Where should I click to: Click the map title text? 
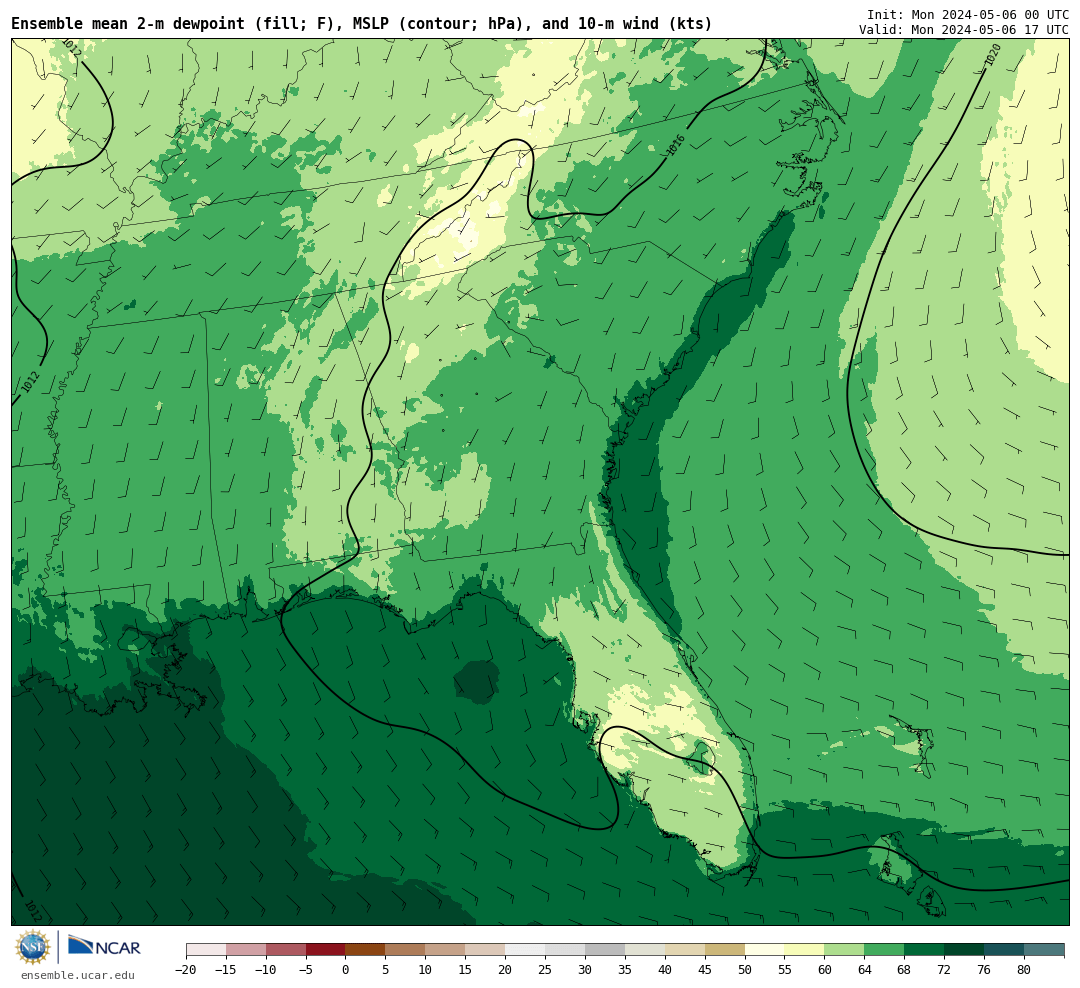point(362,24)
